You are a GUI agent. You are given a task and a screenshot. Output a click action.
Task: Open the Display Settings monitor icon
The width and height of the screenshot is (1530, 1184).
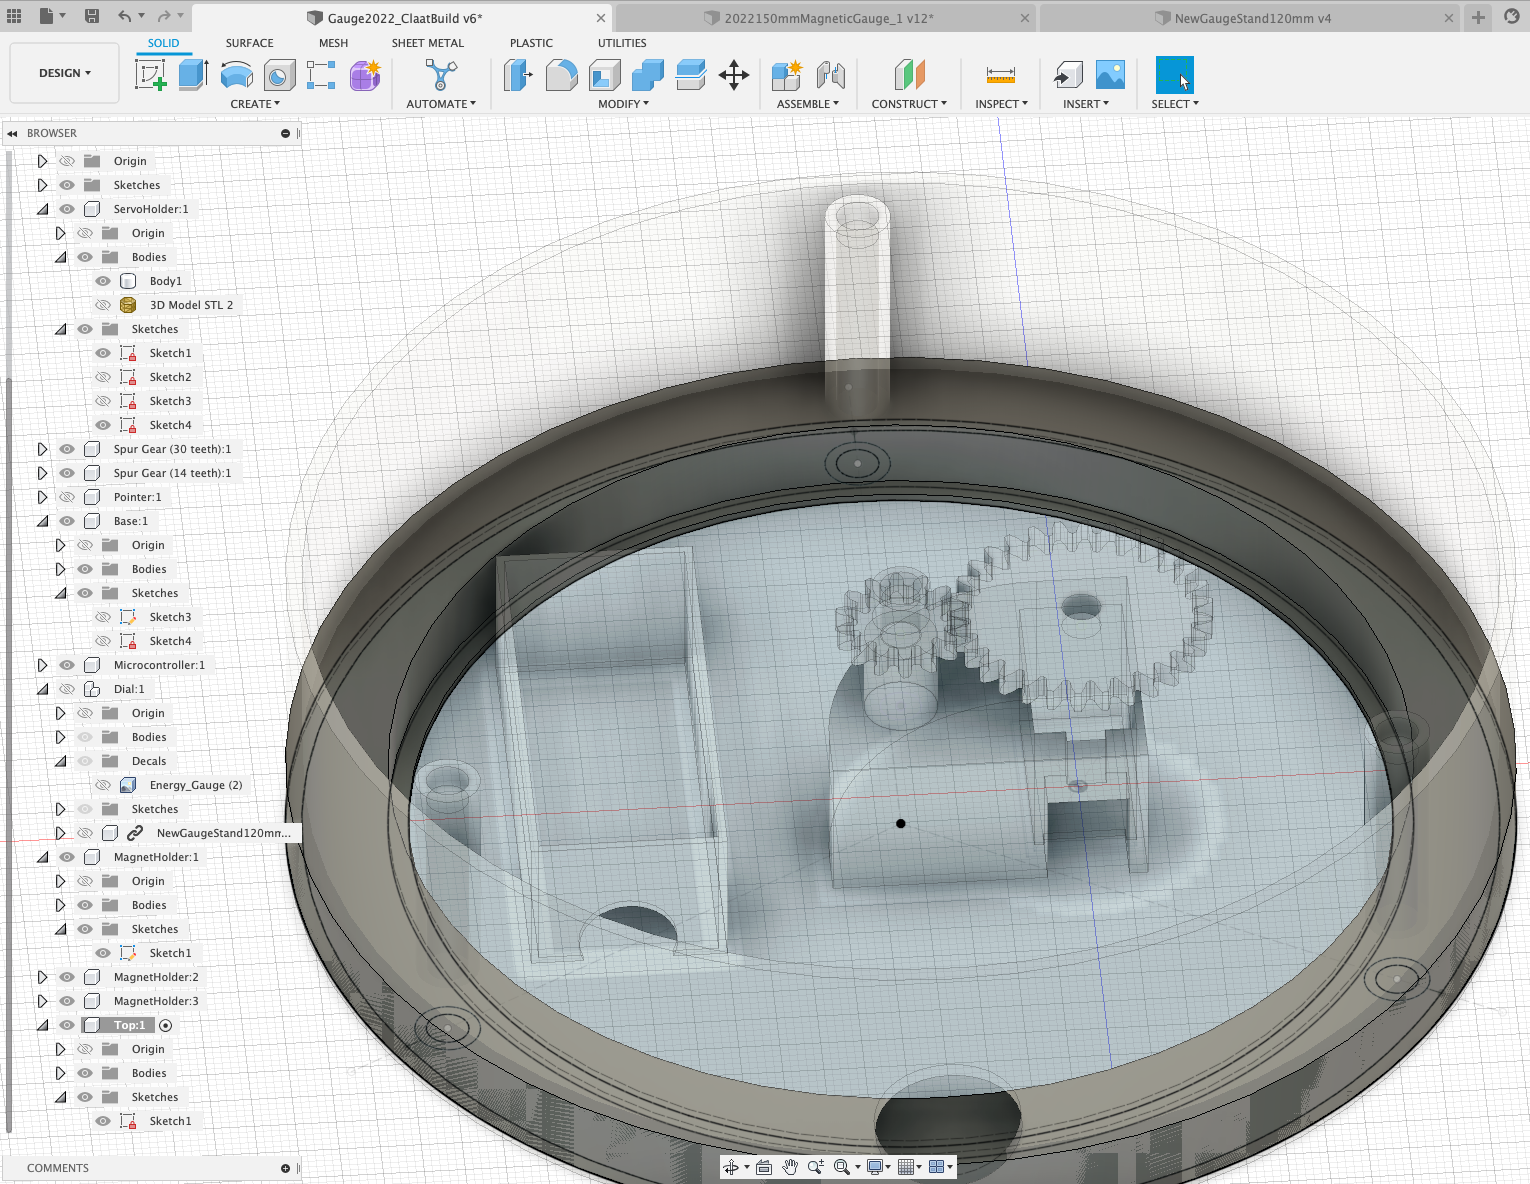[x=876, y=1167]
